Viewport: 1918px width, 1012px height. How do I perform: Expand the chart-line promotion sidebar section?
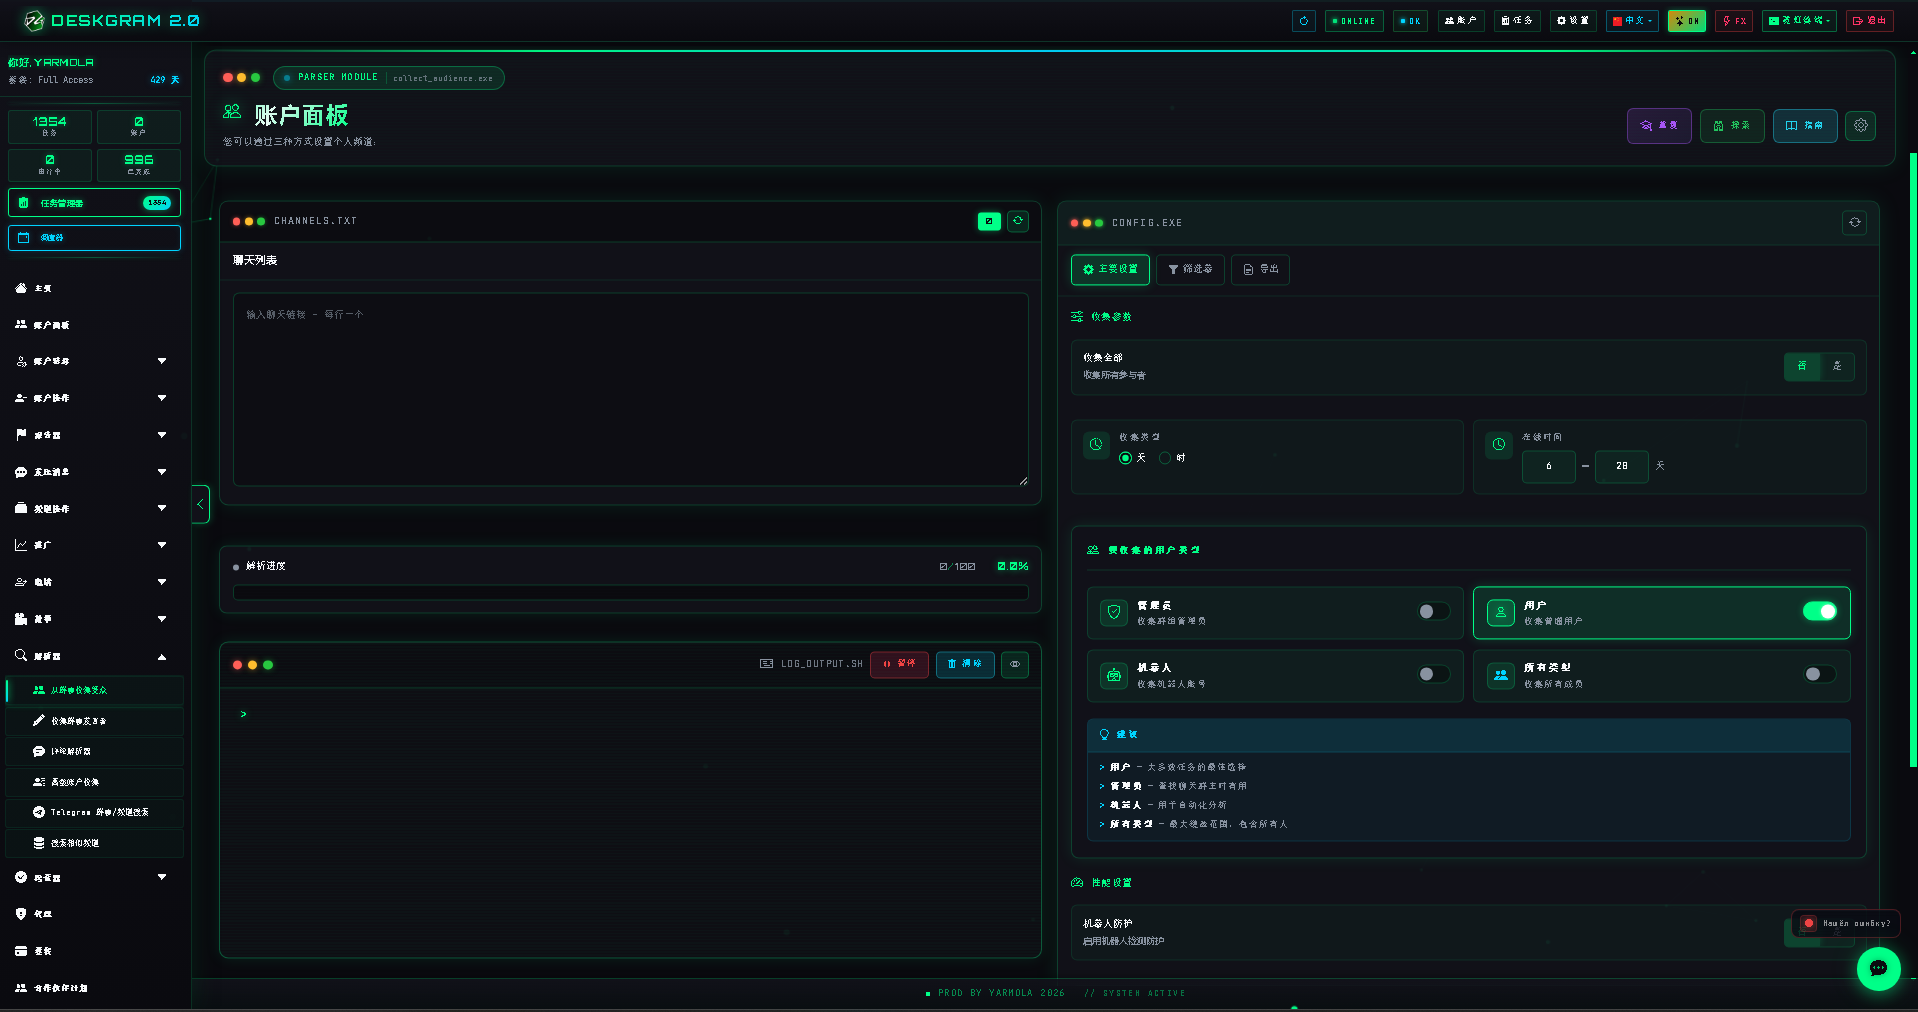[x=94, y=545]
